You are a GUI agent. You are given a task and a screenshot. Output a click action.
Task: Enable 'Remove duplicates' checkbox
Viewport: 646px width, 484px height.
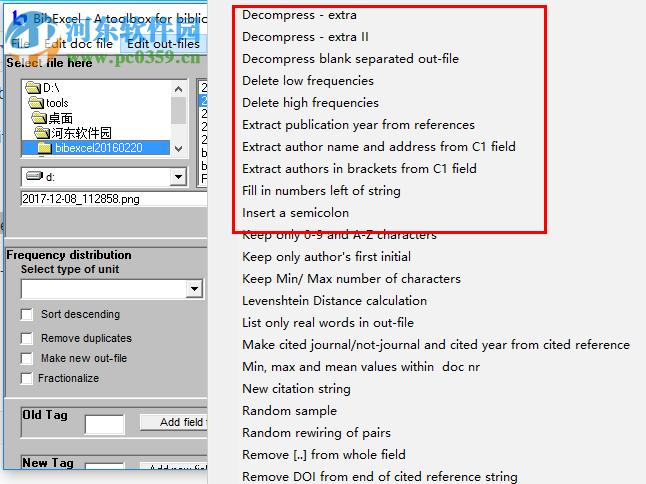pyautogui.click(x=27, y=339)
